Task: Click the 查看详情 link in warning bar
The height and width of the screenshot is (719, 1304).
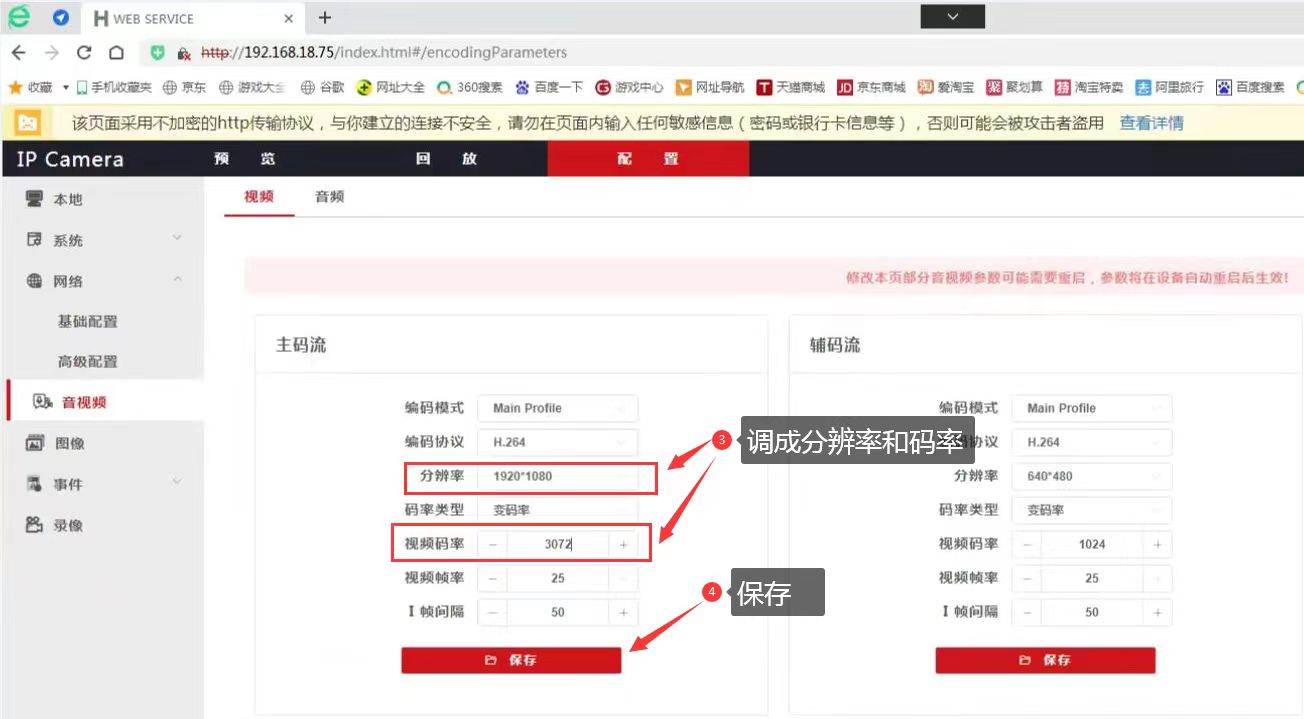Action: point(1151,123)
